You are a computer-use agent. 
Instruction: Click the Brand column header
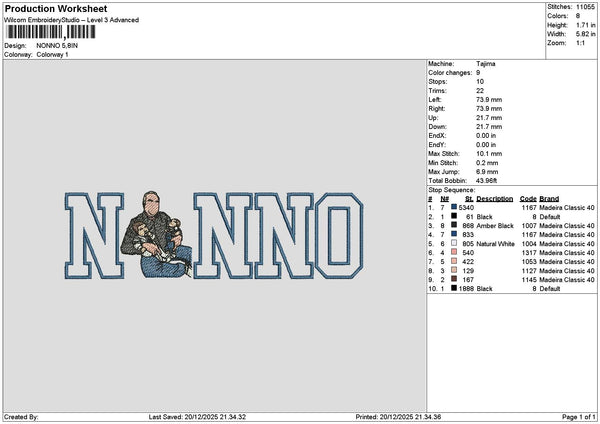click(549, 199)
